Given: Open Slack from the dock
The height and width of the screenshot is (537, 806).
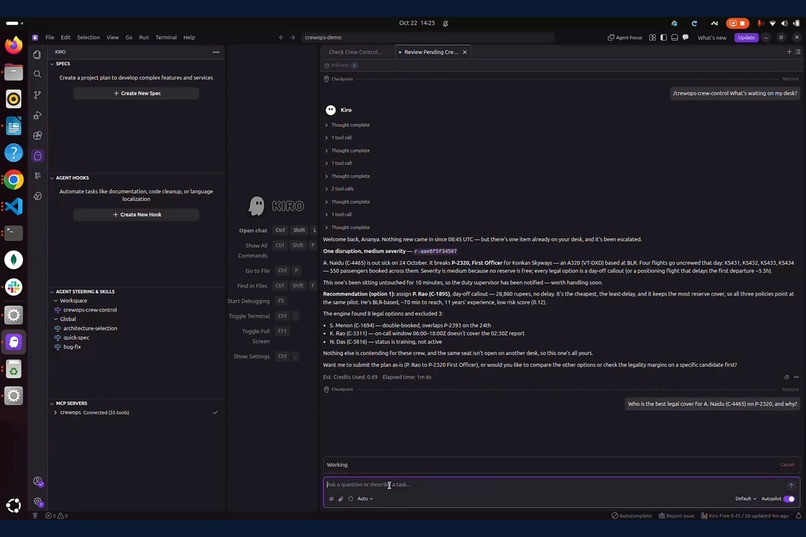Looking at the screenshot, I should [14, 287].
